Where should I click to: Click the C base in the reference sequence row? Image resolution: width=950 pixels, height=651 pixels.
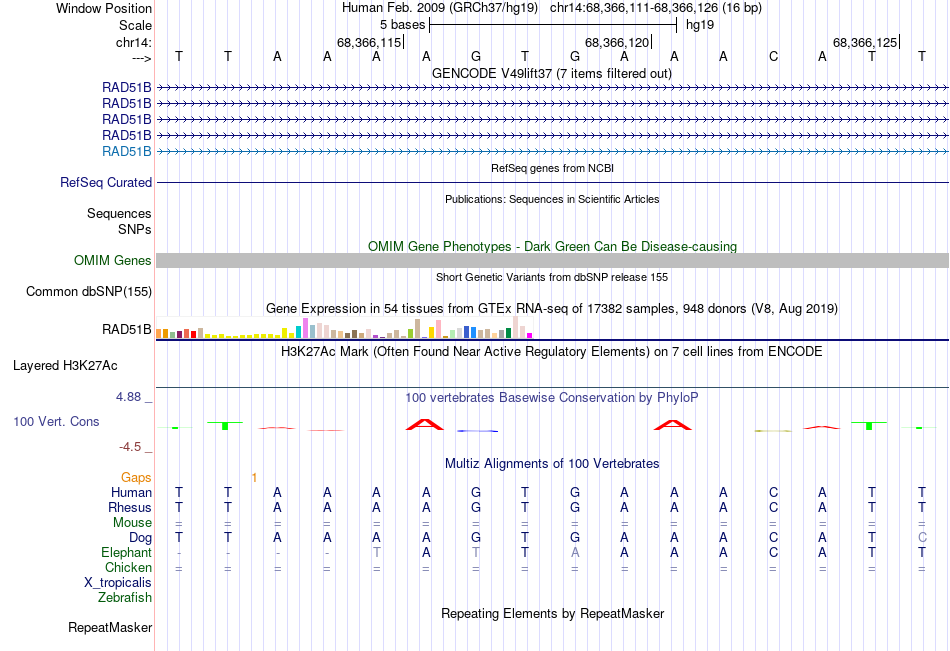[773, 56]
